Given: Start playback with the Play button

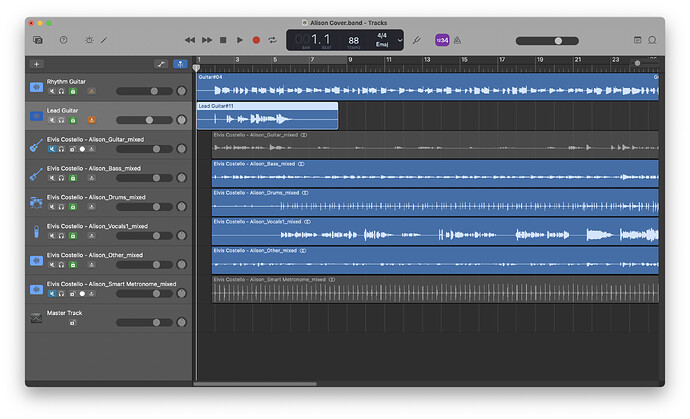Looking at the screenshot, I should point(240,40).
